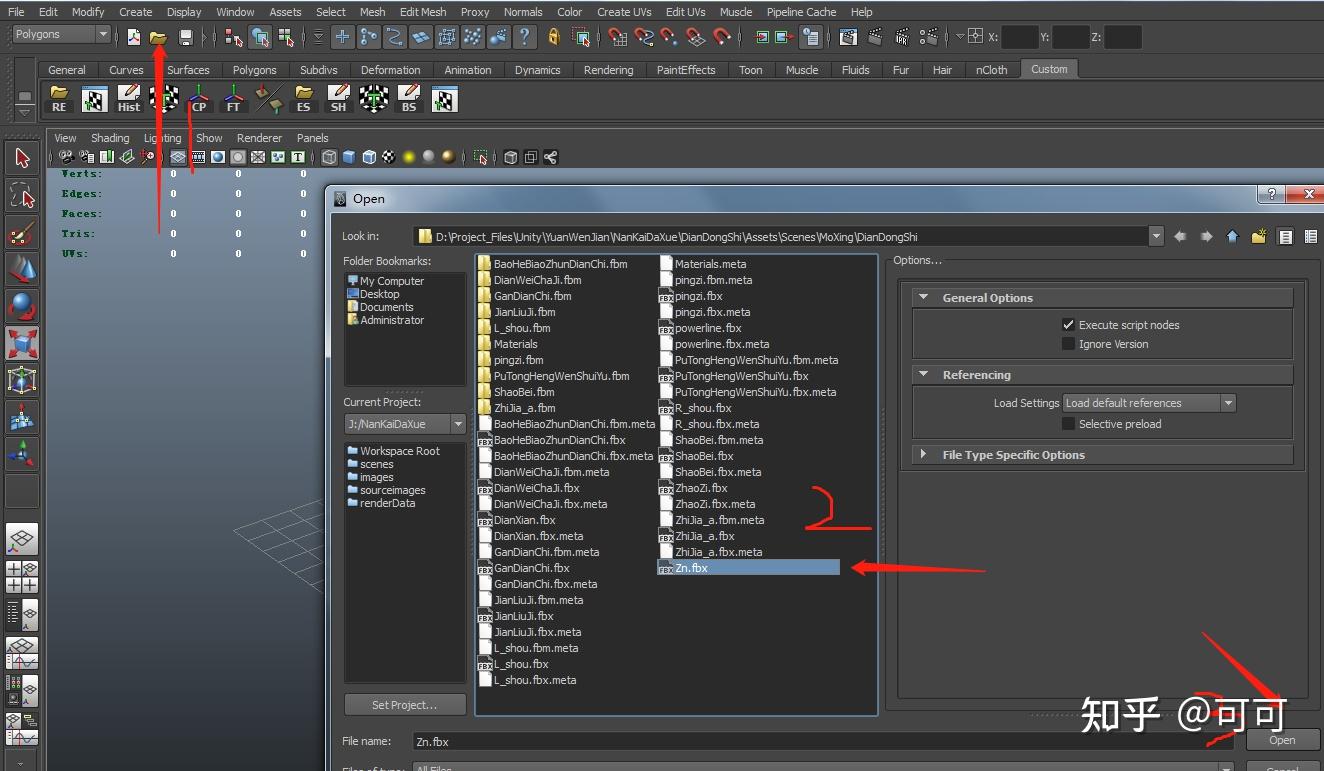1324x771 pixels.
Task: Open the Load default references dropdown
Action: pyautogui.click(x=1149, y=403)
